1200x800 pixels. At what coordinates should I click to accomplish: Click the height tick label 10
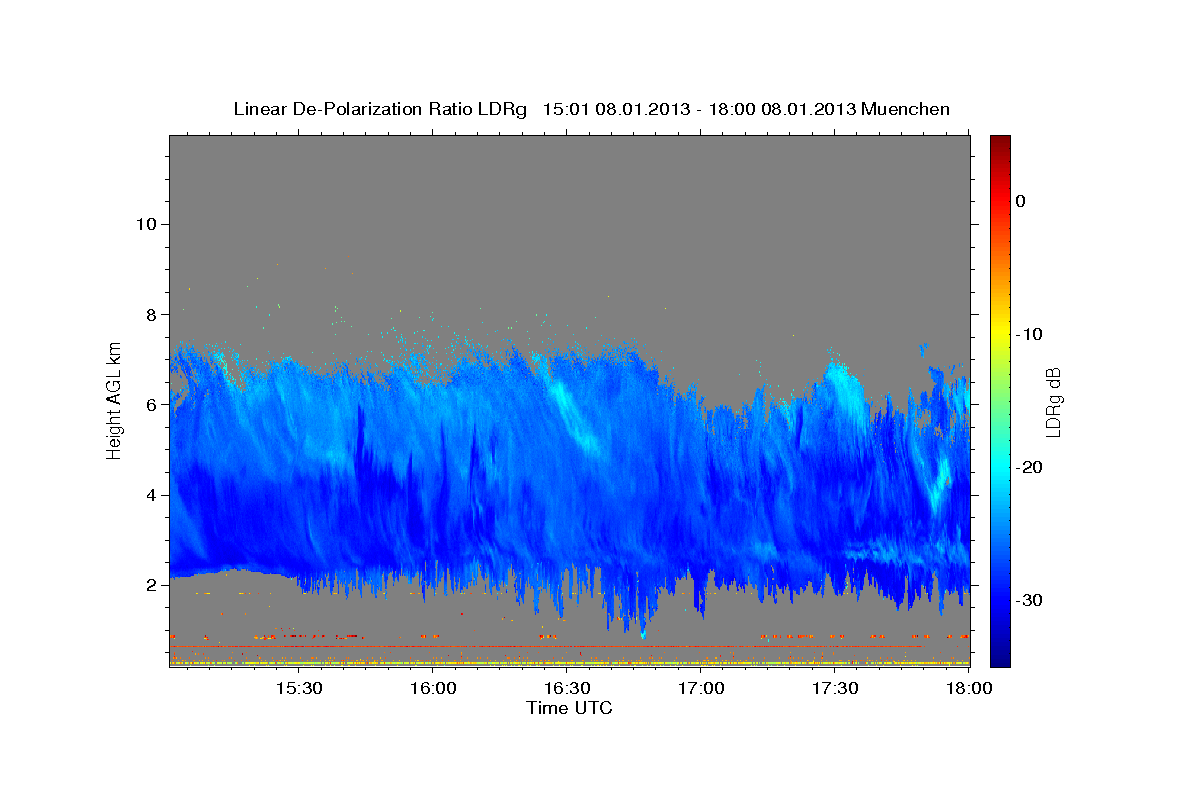(x=145, y=224)
